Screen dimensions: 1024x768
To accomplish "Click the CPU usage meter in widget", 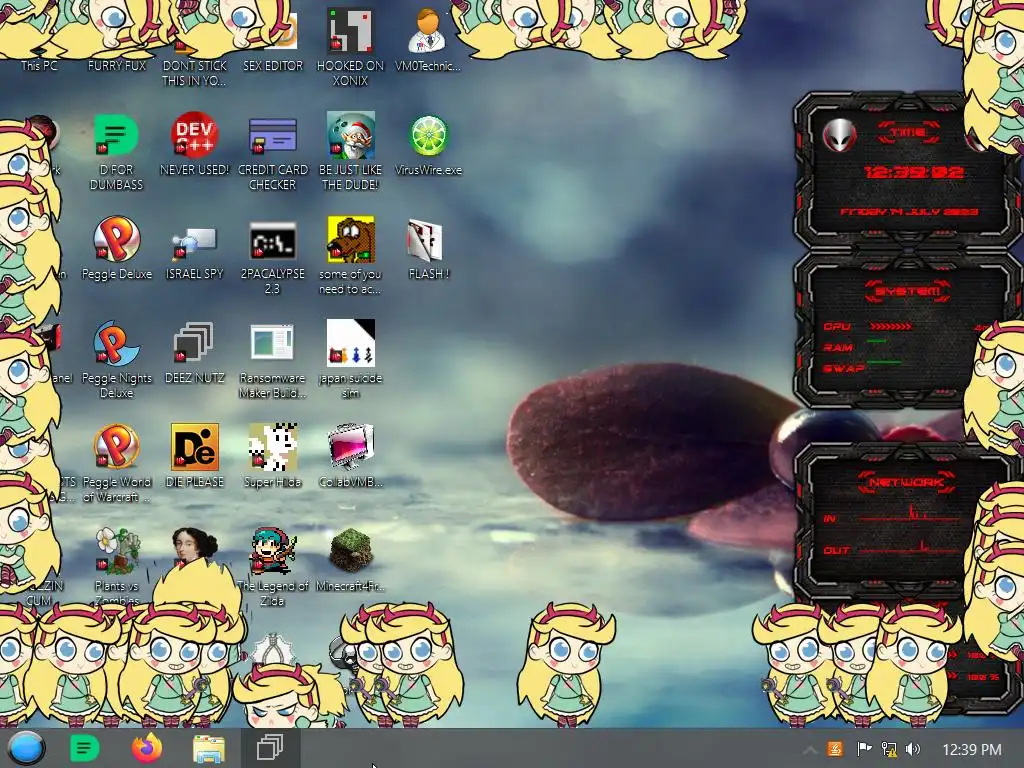I will click(x=891, y=326).
